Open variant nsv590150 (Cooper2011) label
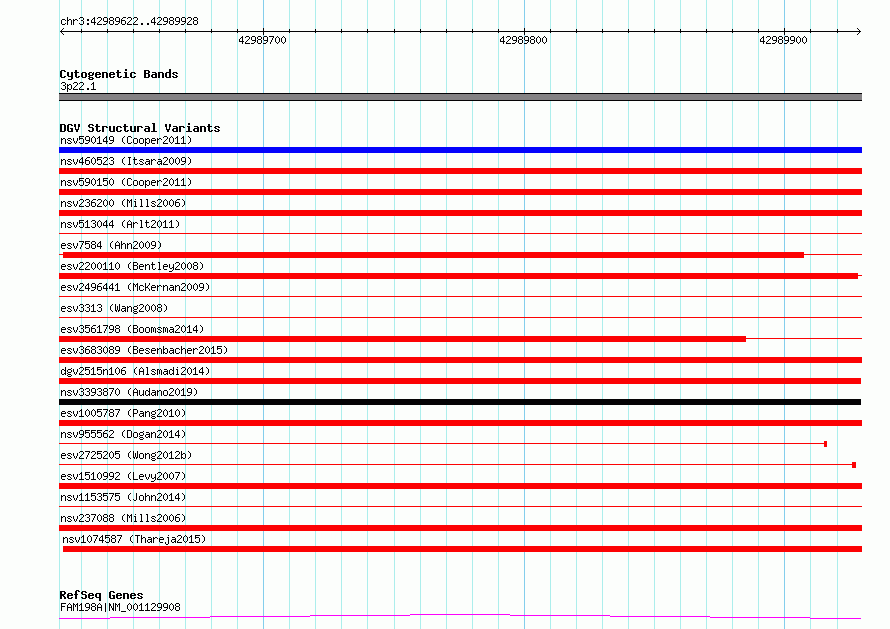 (x=126, y=182)
